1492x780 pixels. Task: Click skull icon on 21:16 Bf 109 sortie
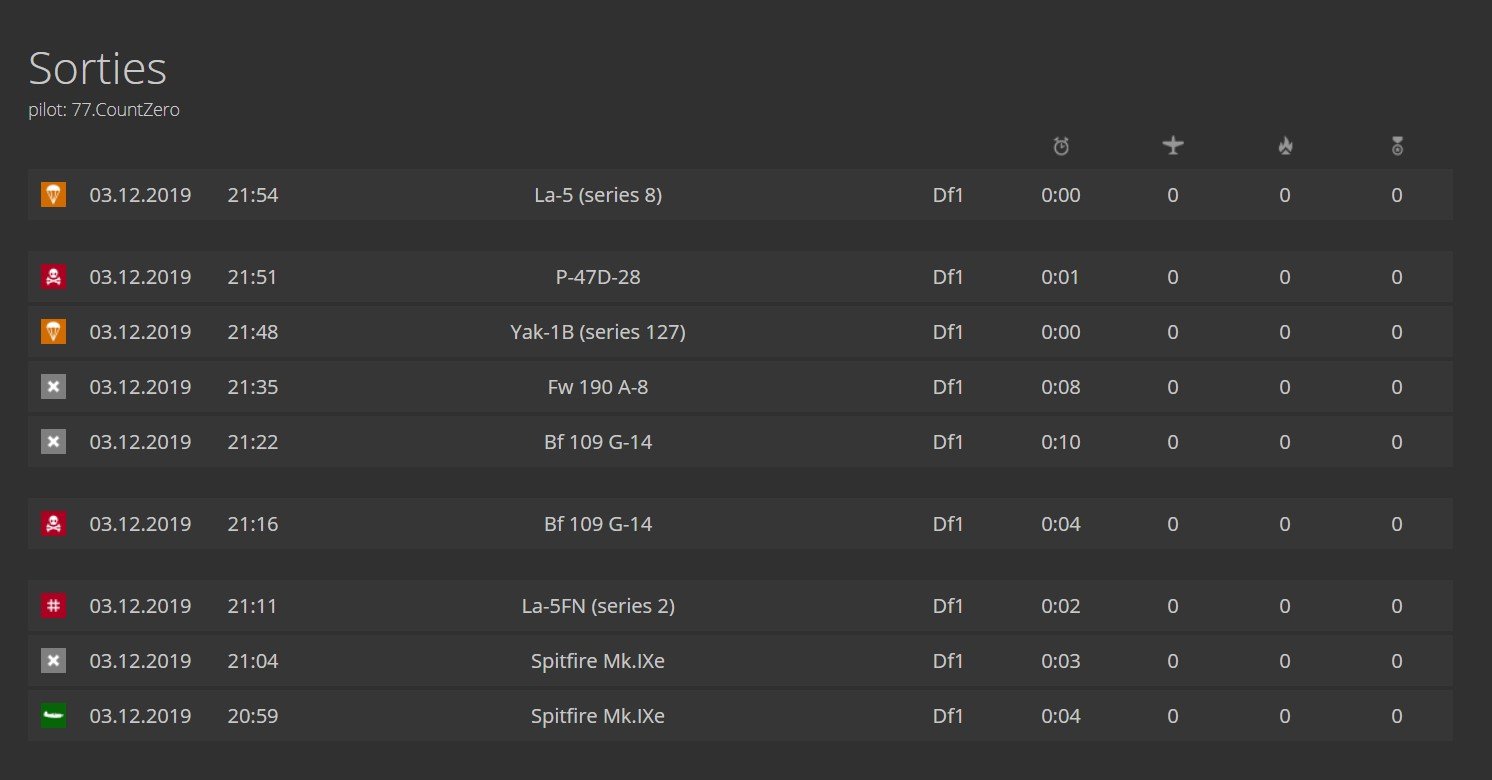coord(54,524)
